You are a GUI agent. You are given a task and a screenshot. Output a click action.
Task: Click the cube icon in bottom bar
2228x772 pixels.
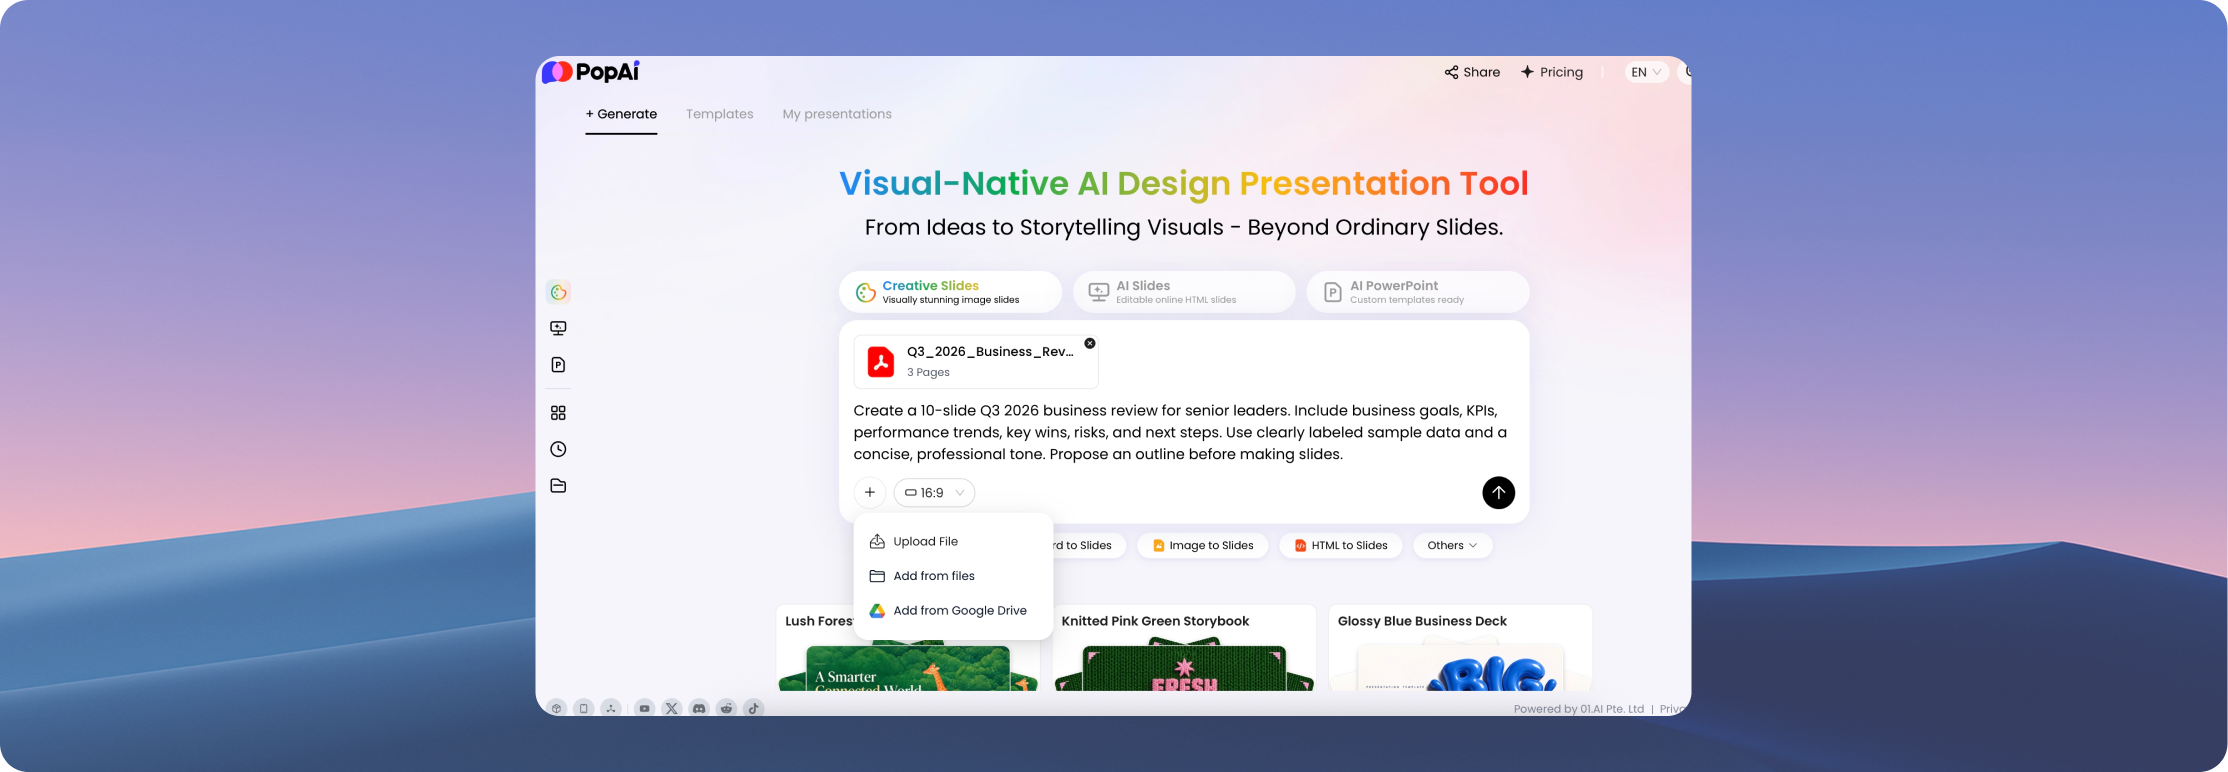pos(557,708)
